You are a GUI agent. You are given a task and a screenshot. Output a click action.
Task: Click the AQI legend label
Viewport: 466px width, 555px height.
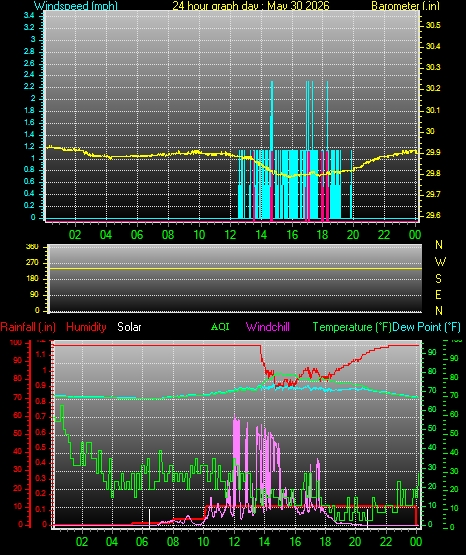click(x=220, y=327)
